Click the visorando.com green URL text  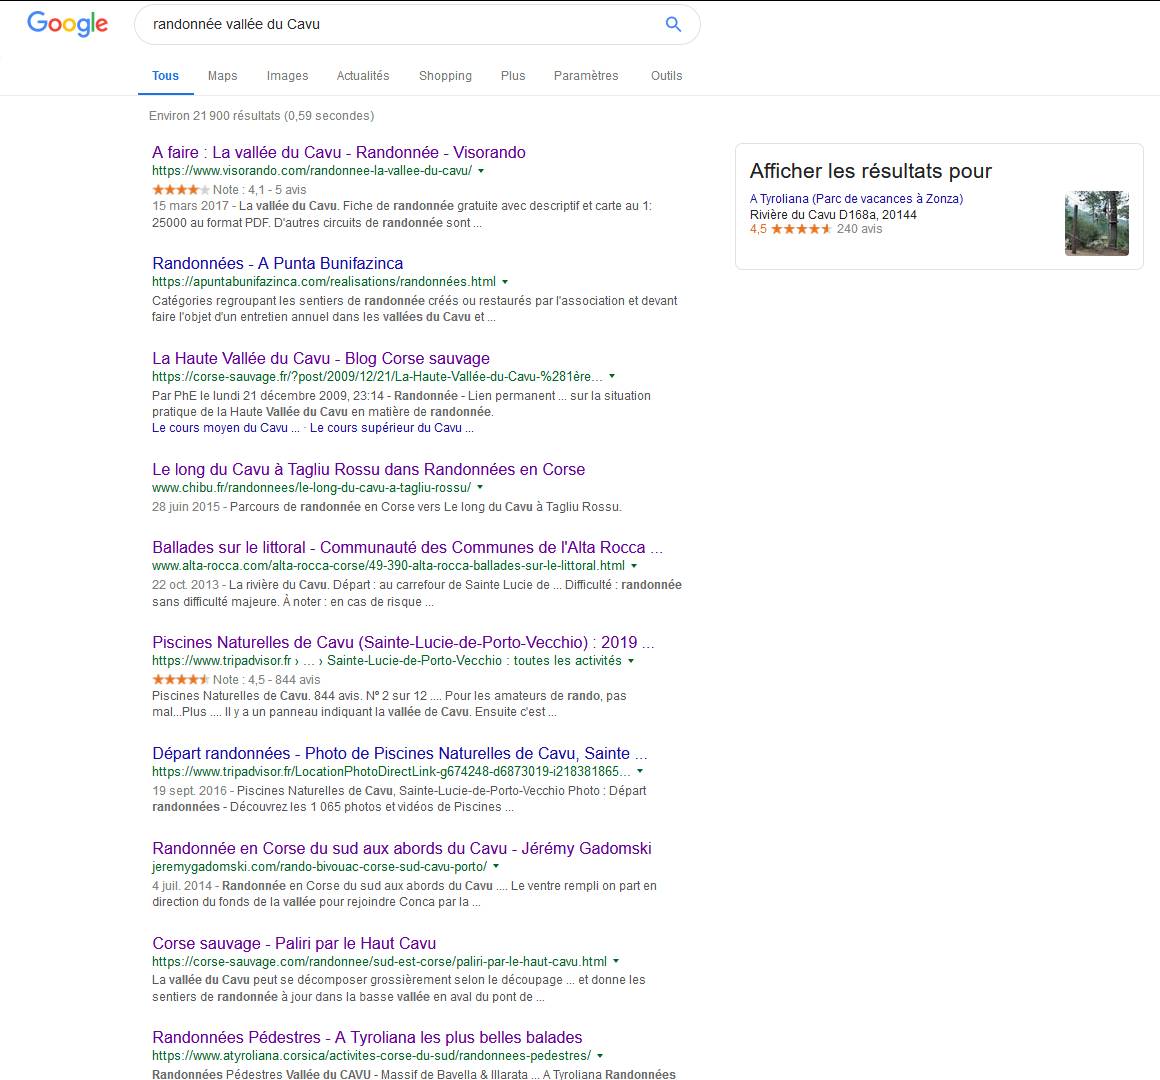click(311, 171)
